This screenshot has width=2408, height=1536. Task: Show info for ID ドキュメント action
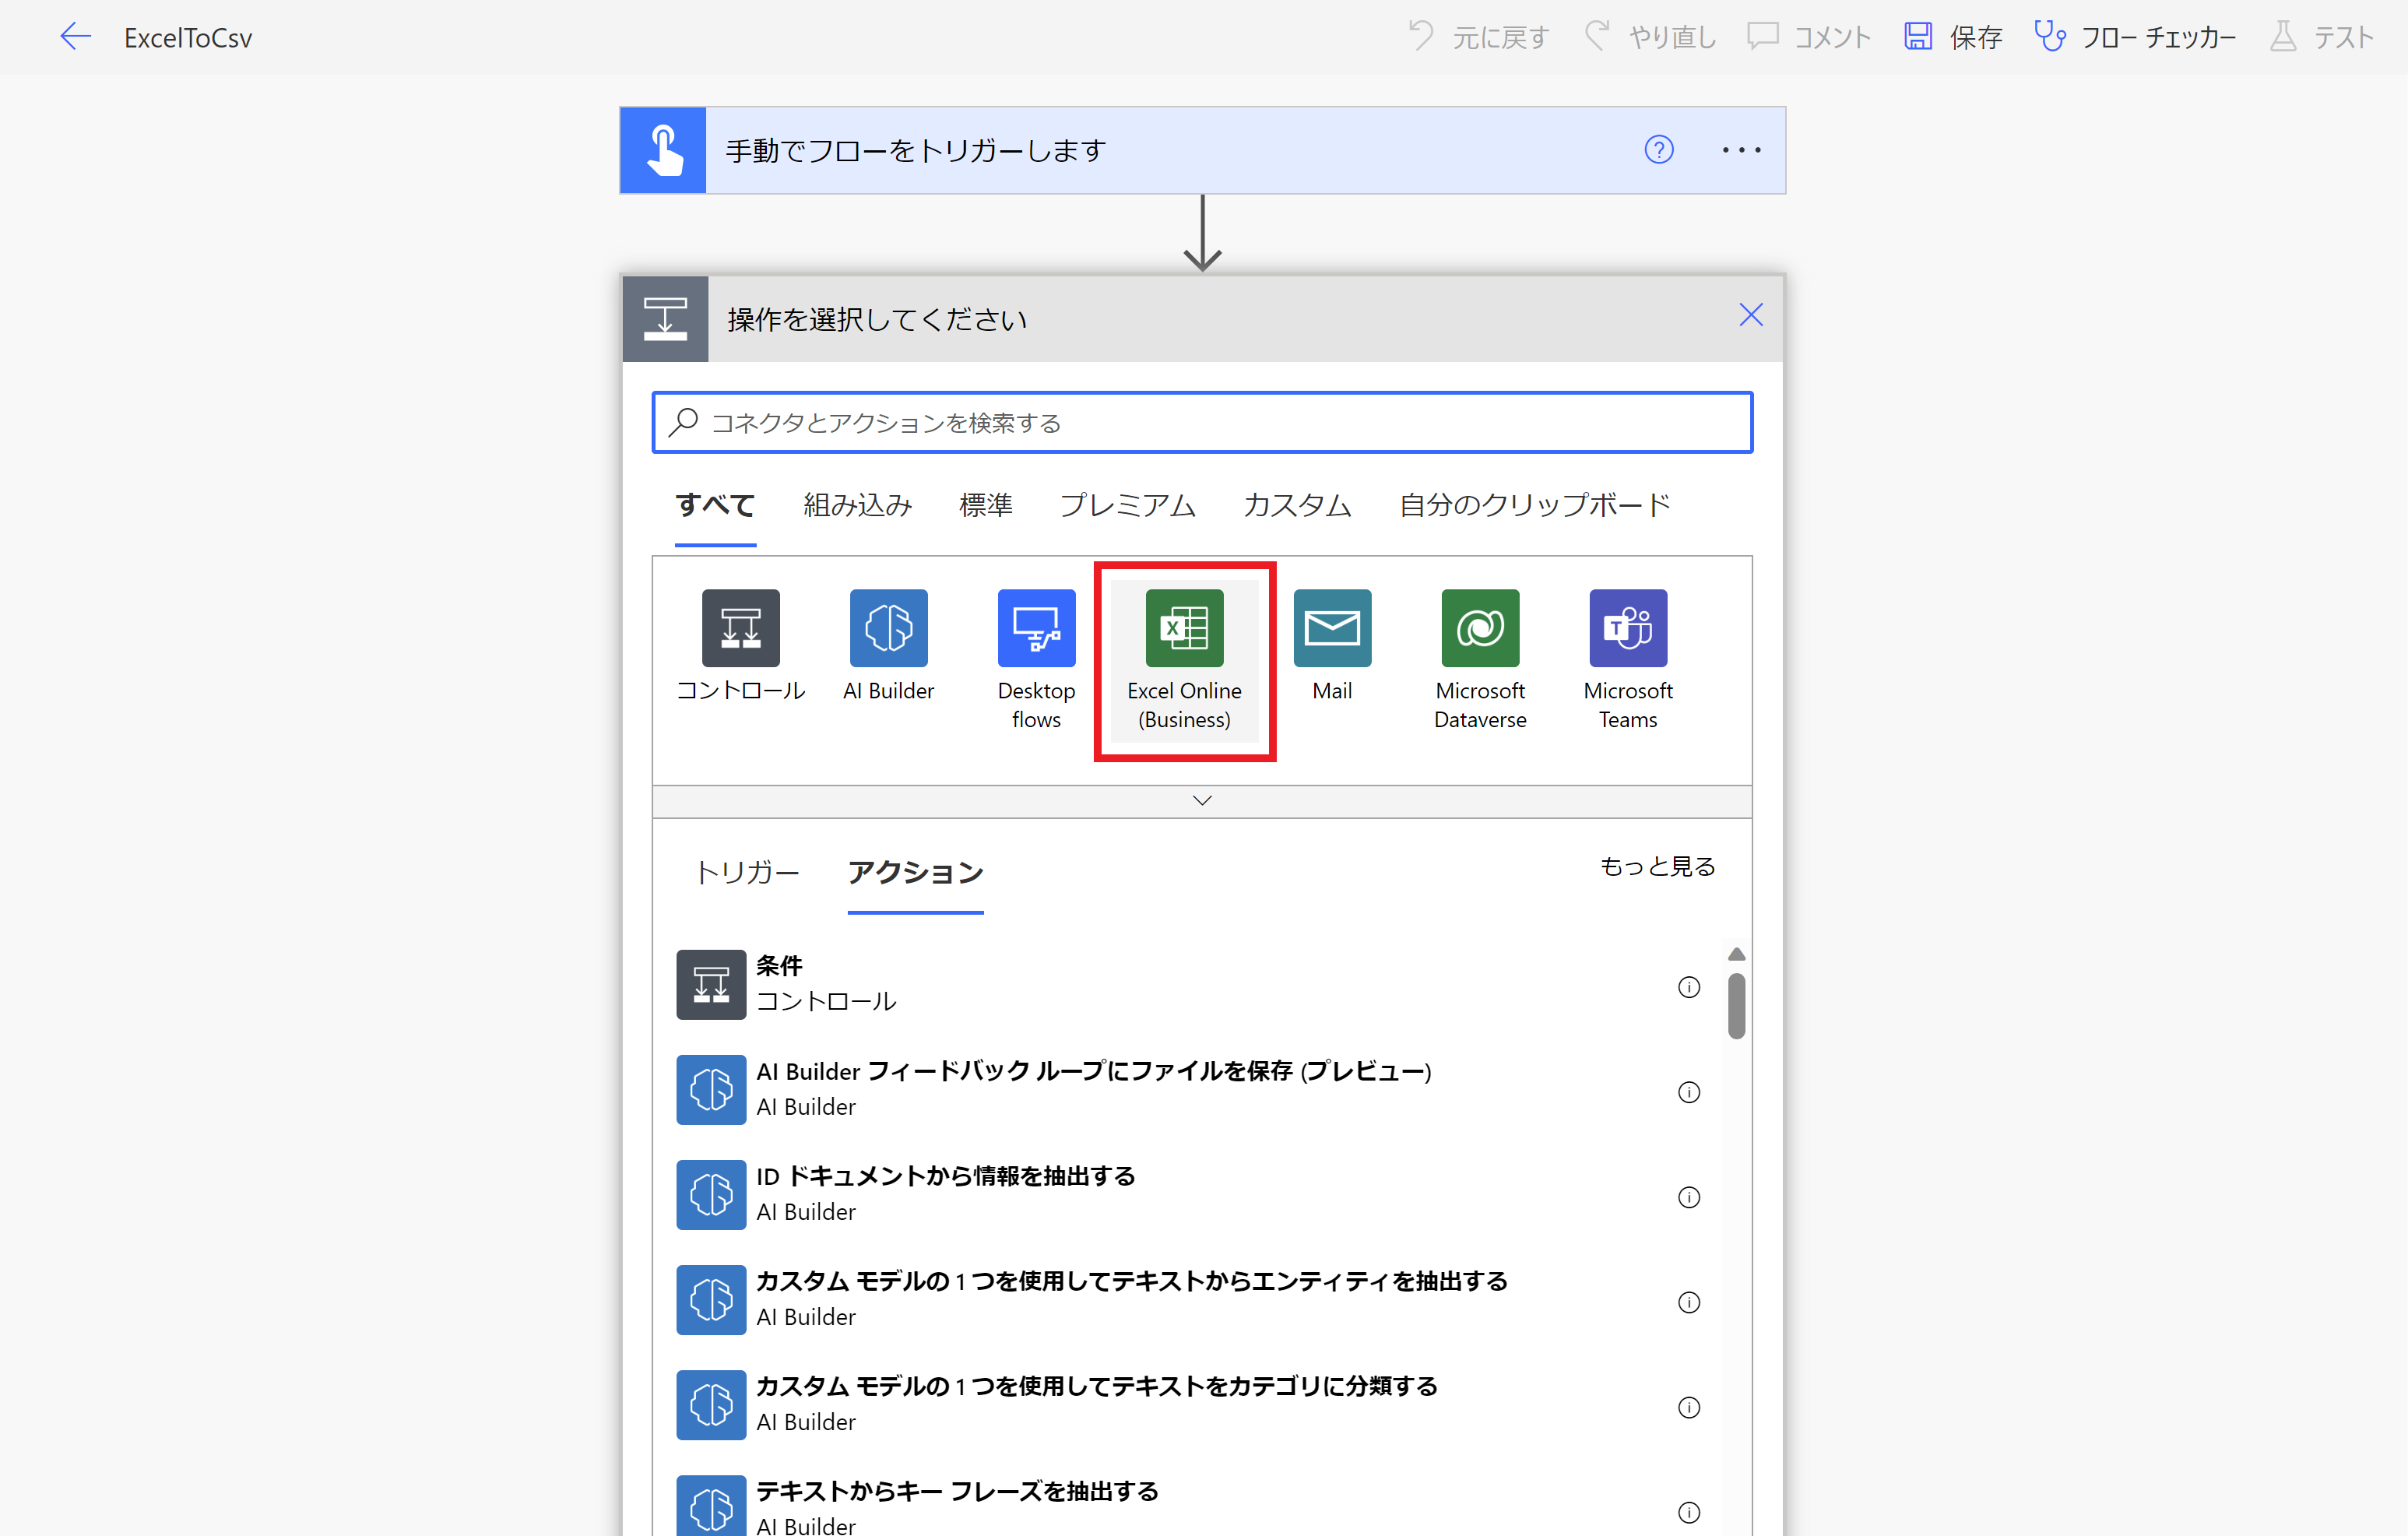point(1689,1197)
